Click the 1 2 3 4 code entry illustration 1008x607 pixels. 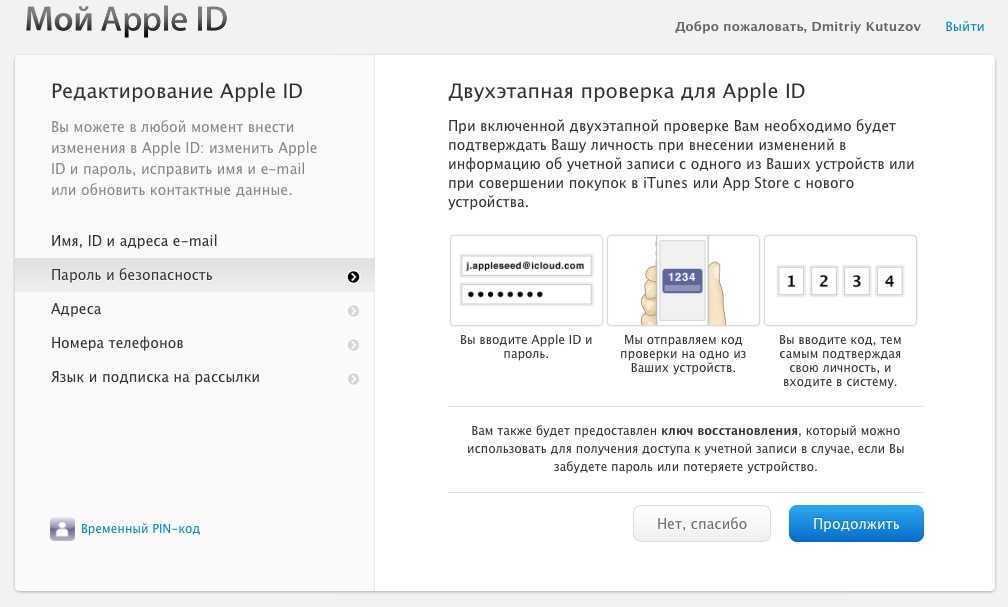[840, 280]
